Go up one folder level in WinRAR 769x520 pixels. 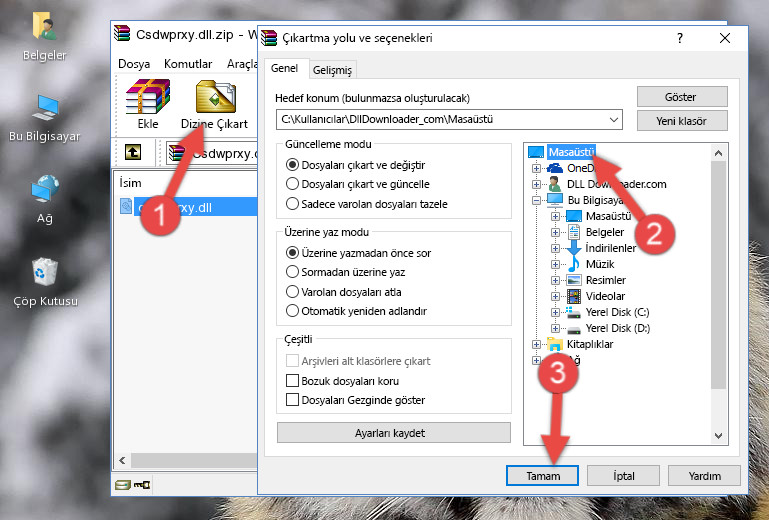[x=132, y=152]
